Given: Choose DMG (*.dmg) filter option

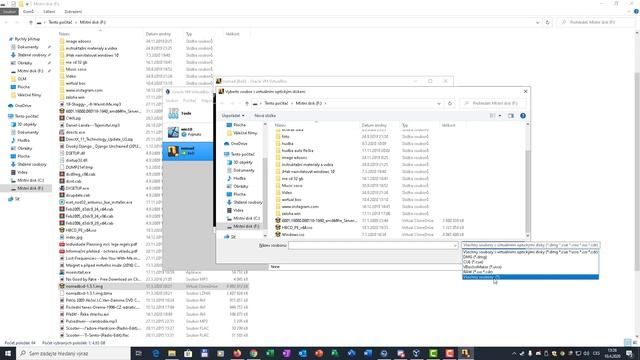Looking at the screenshot, I should click(x=530, y=257).
